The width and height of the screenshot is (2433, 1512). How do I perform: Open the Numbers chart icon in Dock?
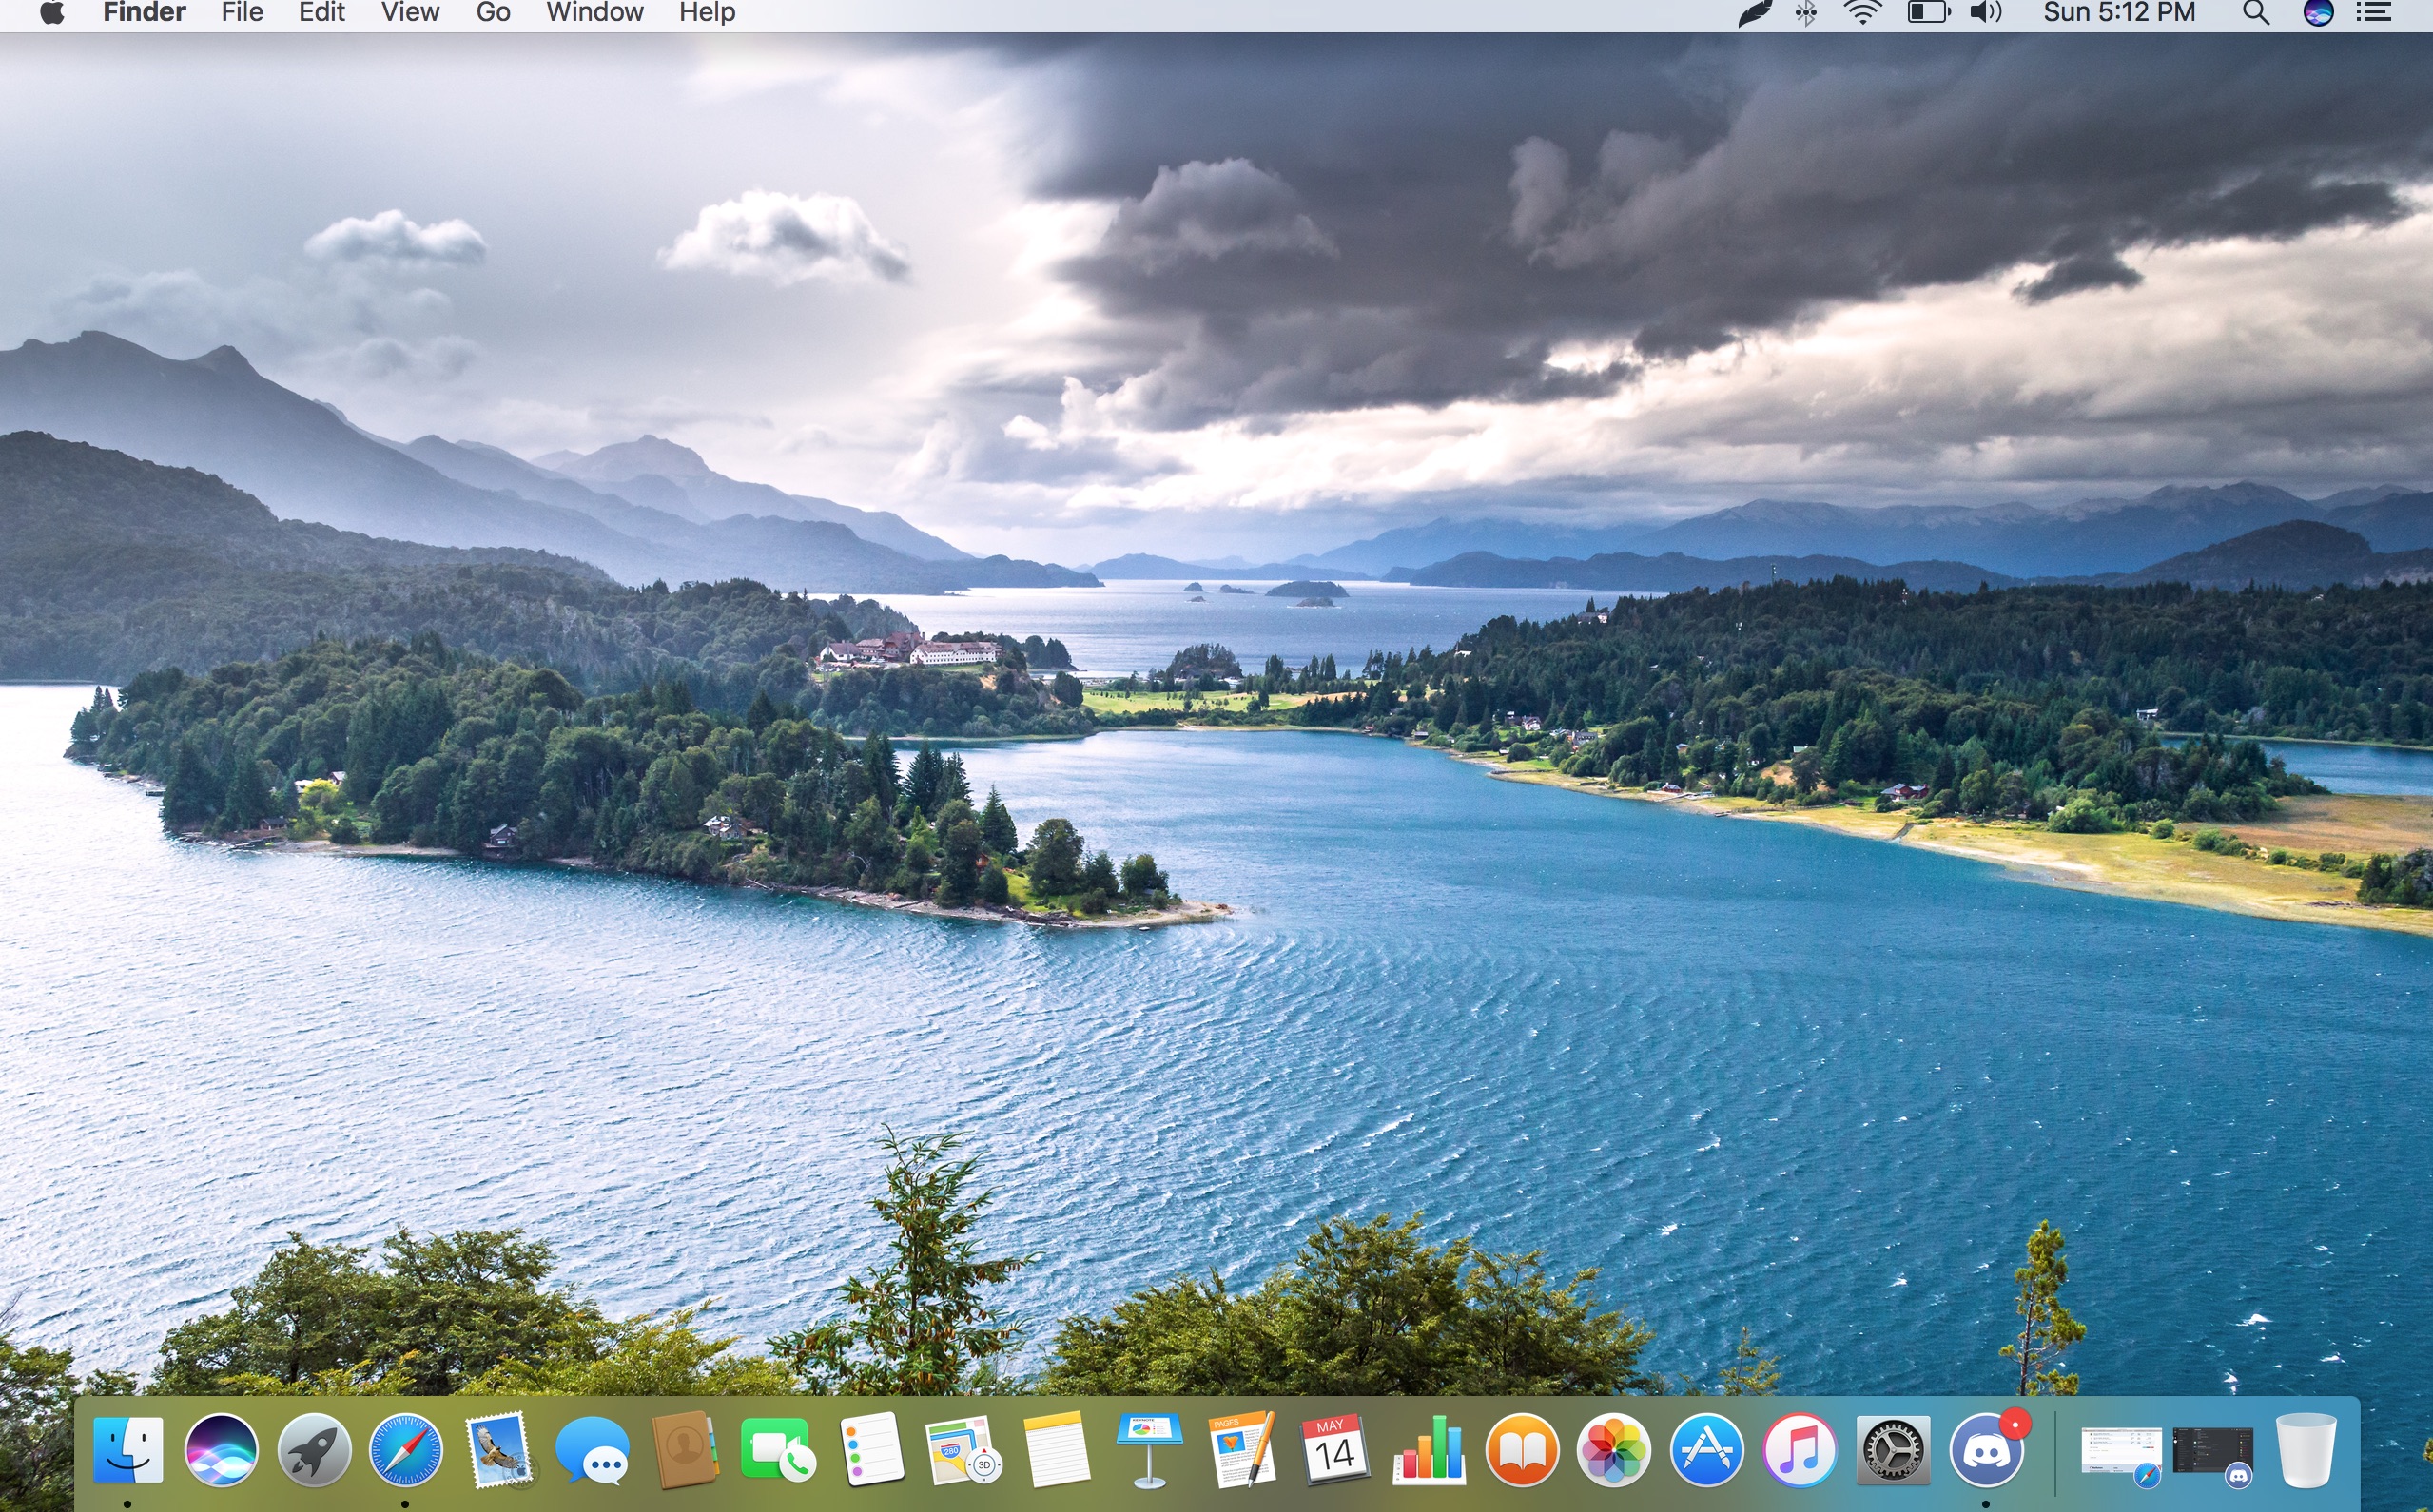(1428, 1449)
